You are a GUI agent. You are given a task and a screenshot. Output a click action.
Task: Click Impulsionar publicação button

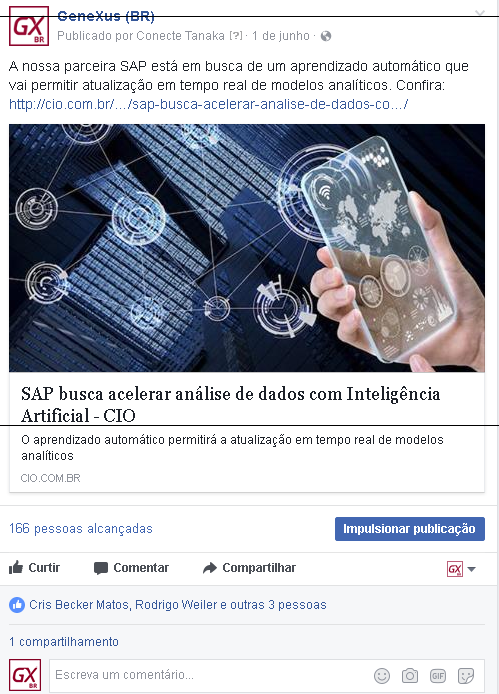tap(410, 529)
